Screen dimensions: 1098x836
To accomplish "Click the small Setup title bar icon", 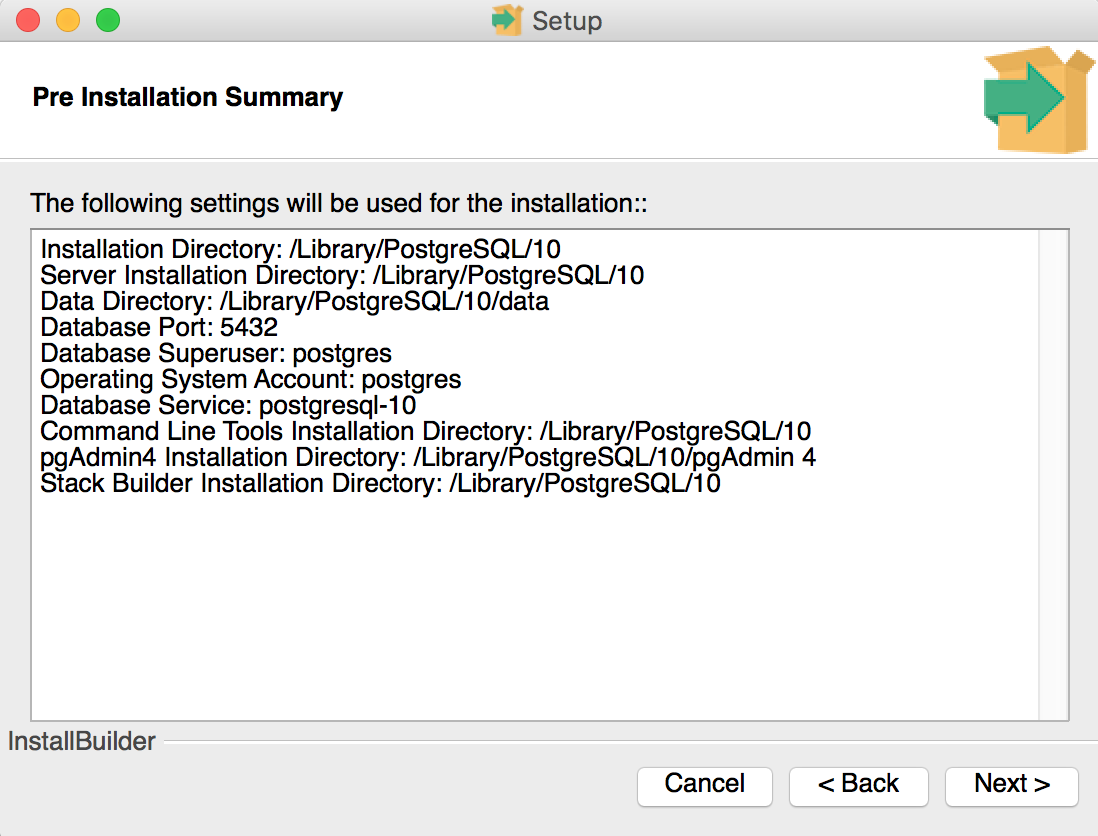I will click(x=508, y=20).
